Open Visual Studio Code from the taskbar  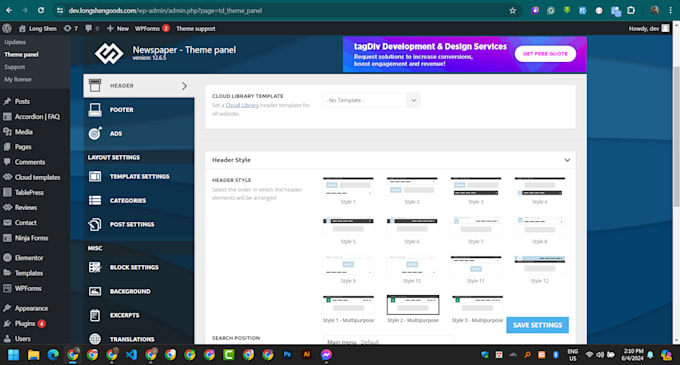click(131, 355)
